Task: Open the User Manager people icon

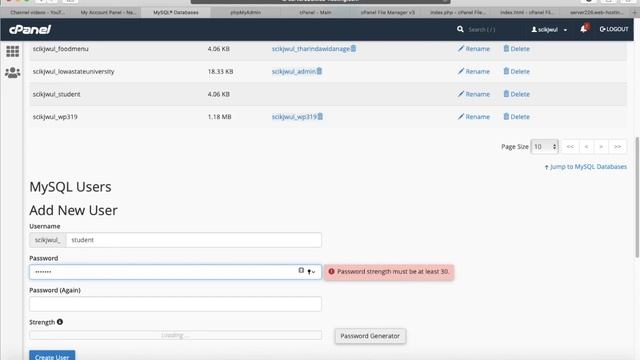Action: [13, 73]
